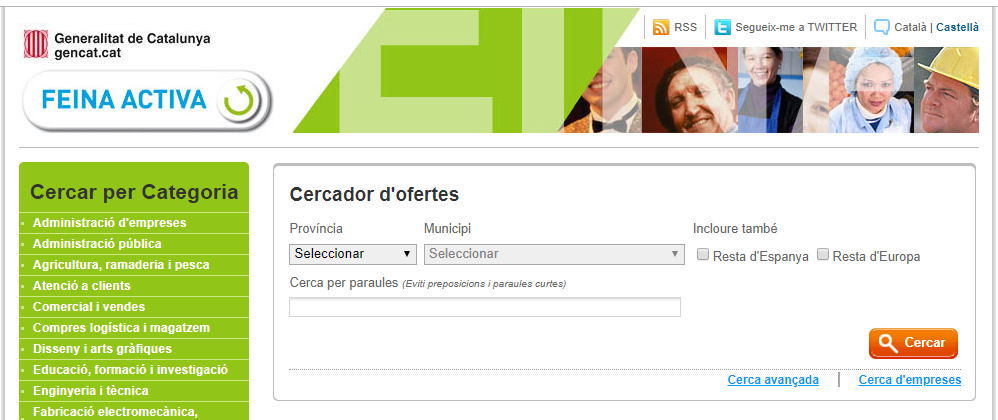Click the RSS feed icon
Viewport: 998px width, 420px height.
(660, 27)
